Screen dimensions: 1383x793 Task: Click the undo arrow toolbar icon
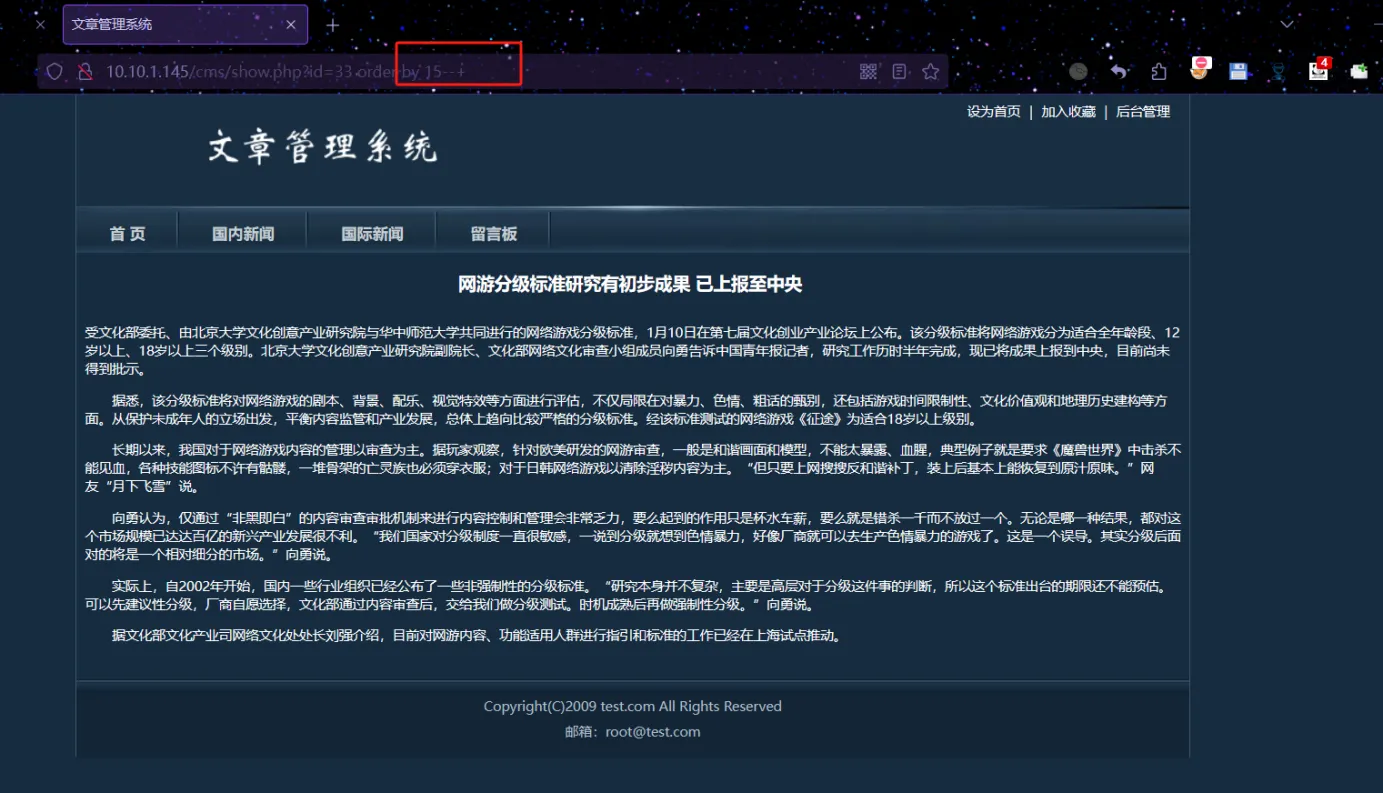click(x=1119, y=71)
